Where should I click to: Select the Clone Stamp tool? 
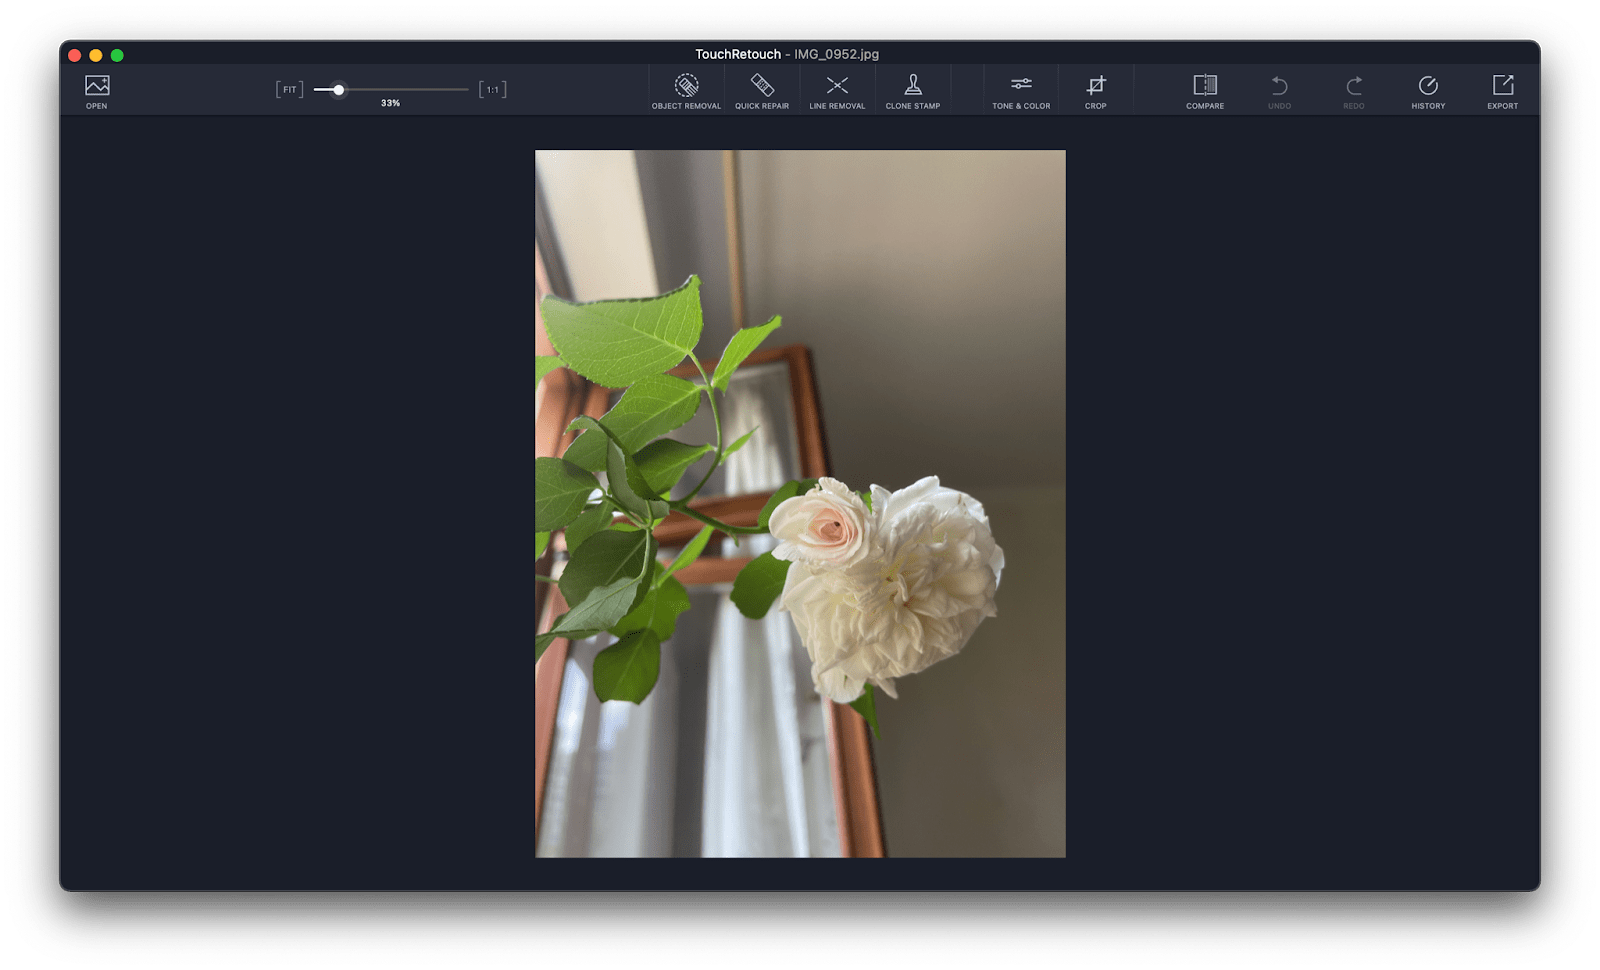[912, 90]
